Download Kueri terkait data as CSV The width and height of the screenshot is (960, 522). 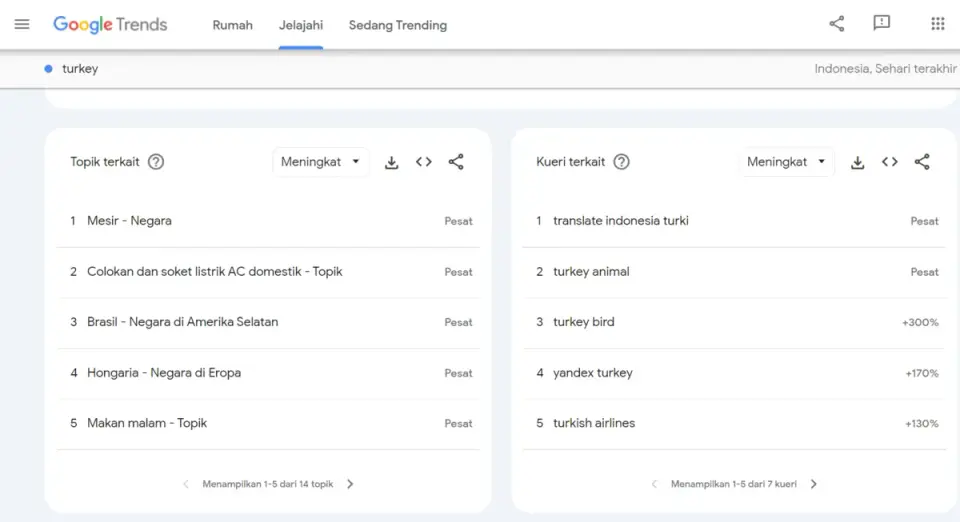tap(857, 162)
